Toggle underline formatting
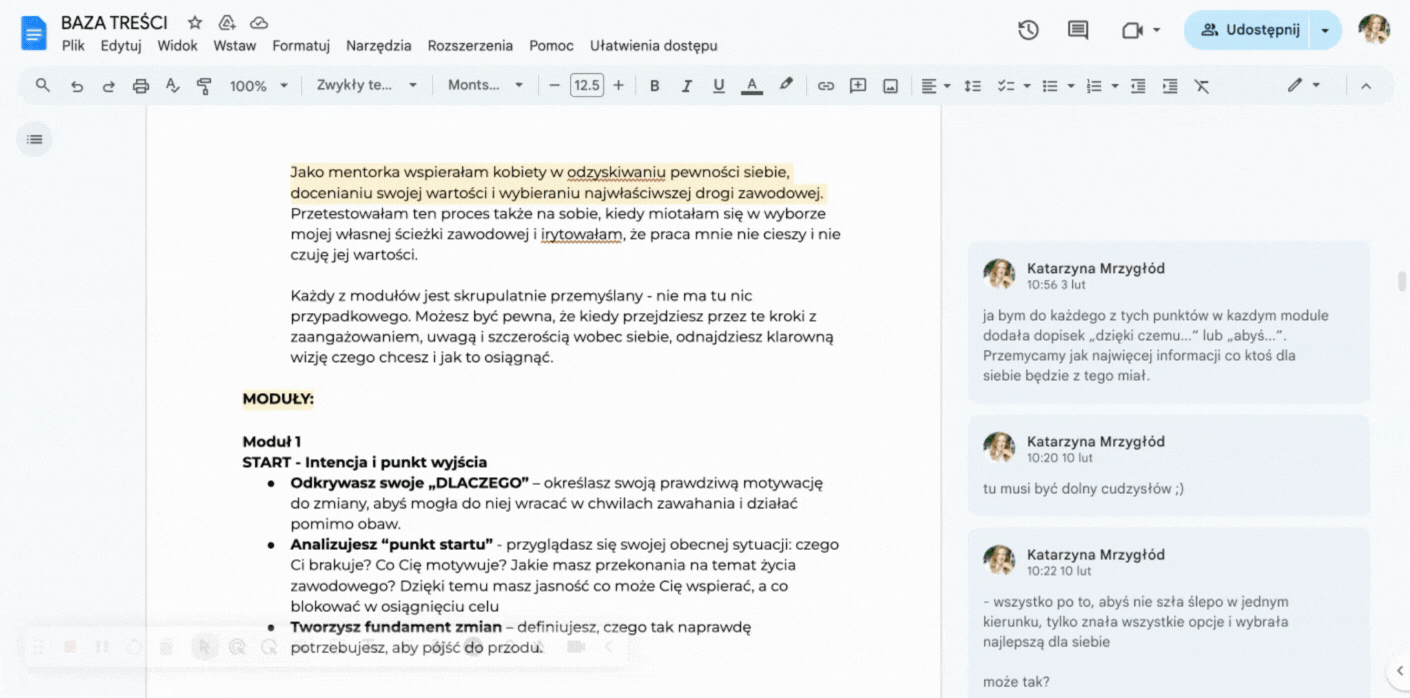Image resolution: width=1410 pixels, height=698 pixels. coord(718,86)
